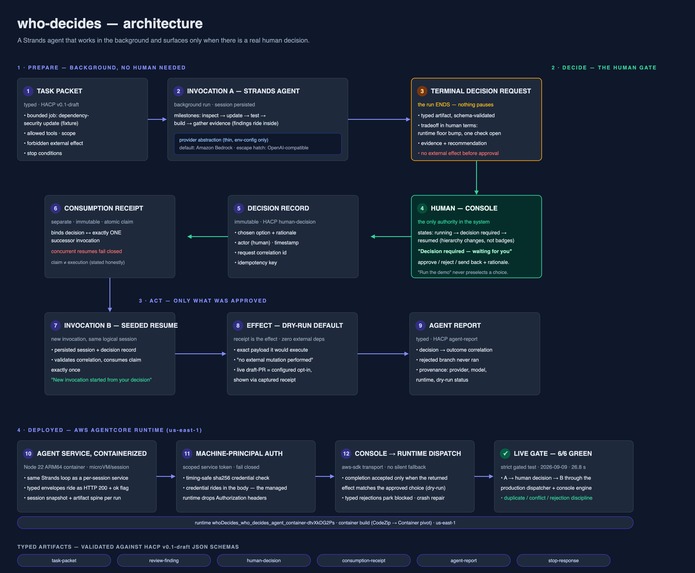Click the green 'duplicate / conflict / rejection discipline' line
Viewport: 695px width, 573px height.
coord(547,498)
